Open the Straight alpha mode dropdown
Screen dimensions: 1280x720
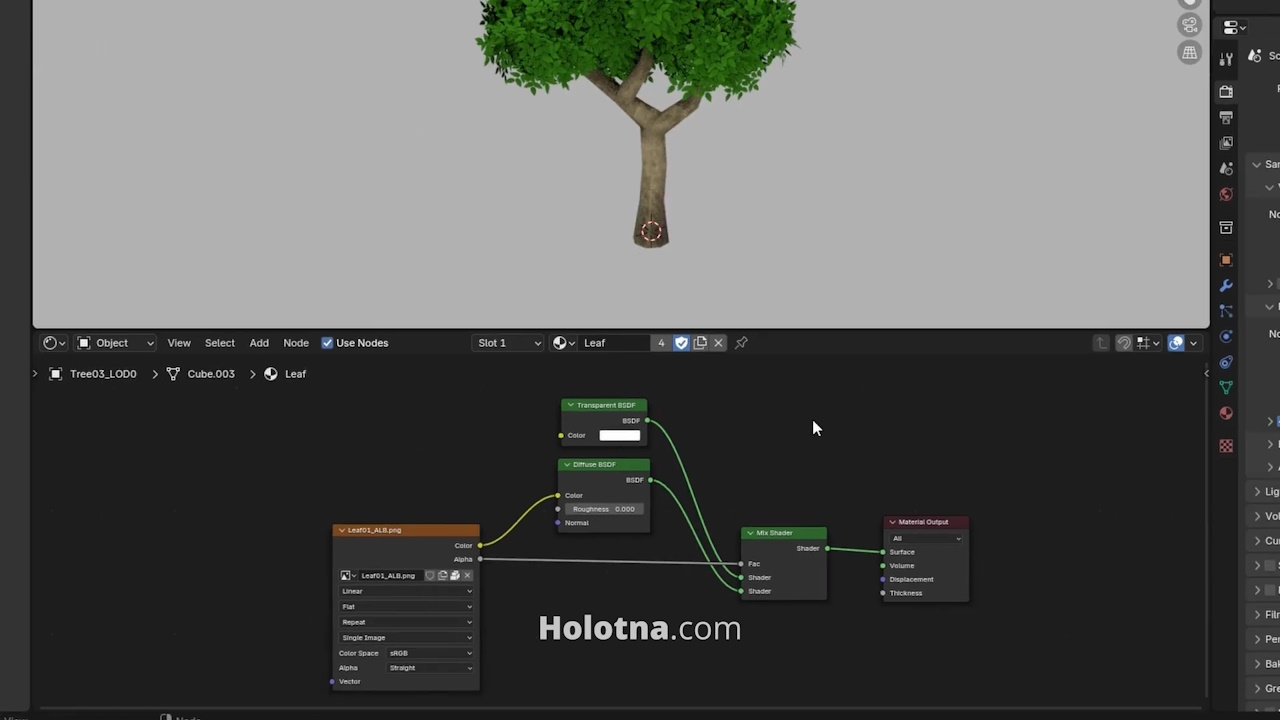click(x=430, y=668)
